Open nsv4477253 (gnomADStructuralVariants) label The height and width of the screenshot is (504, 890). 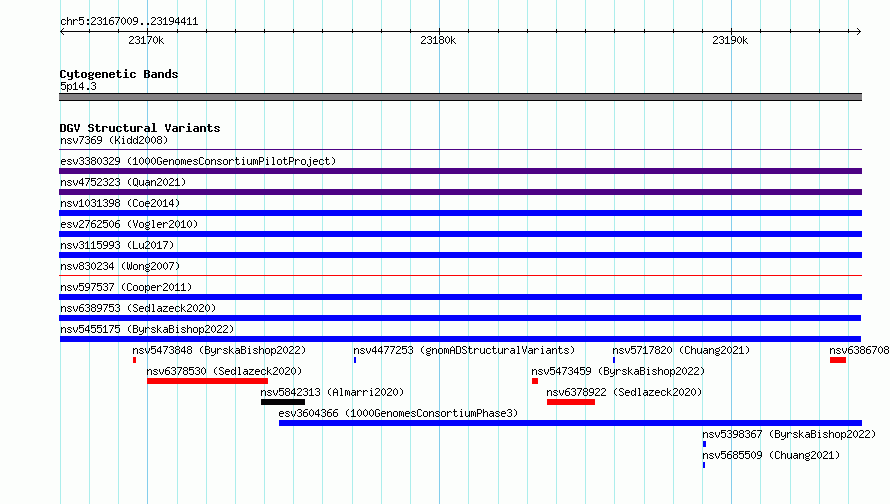(464, 350)
